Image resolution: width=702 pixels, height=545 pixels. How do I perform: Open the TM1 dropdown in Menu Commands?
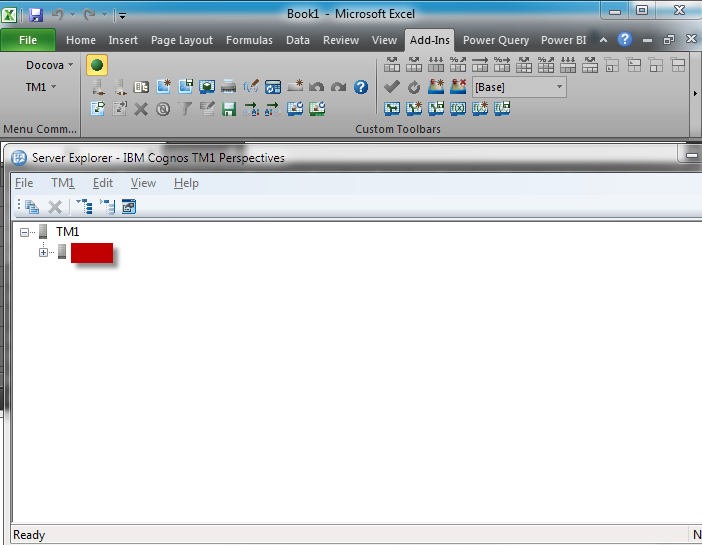41,87
